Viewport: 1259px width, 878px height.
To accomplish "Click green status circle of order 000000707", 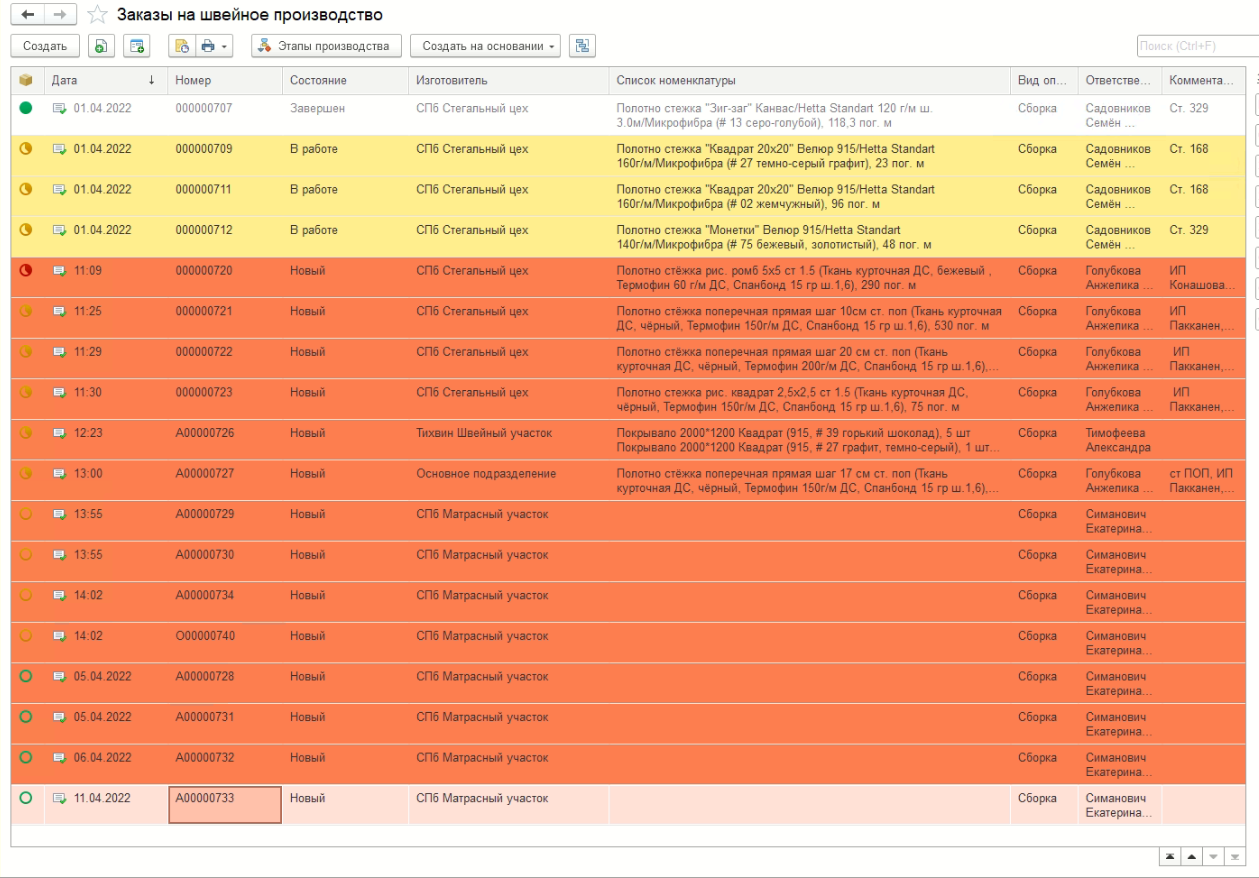I will (26, 108).
